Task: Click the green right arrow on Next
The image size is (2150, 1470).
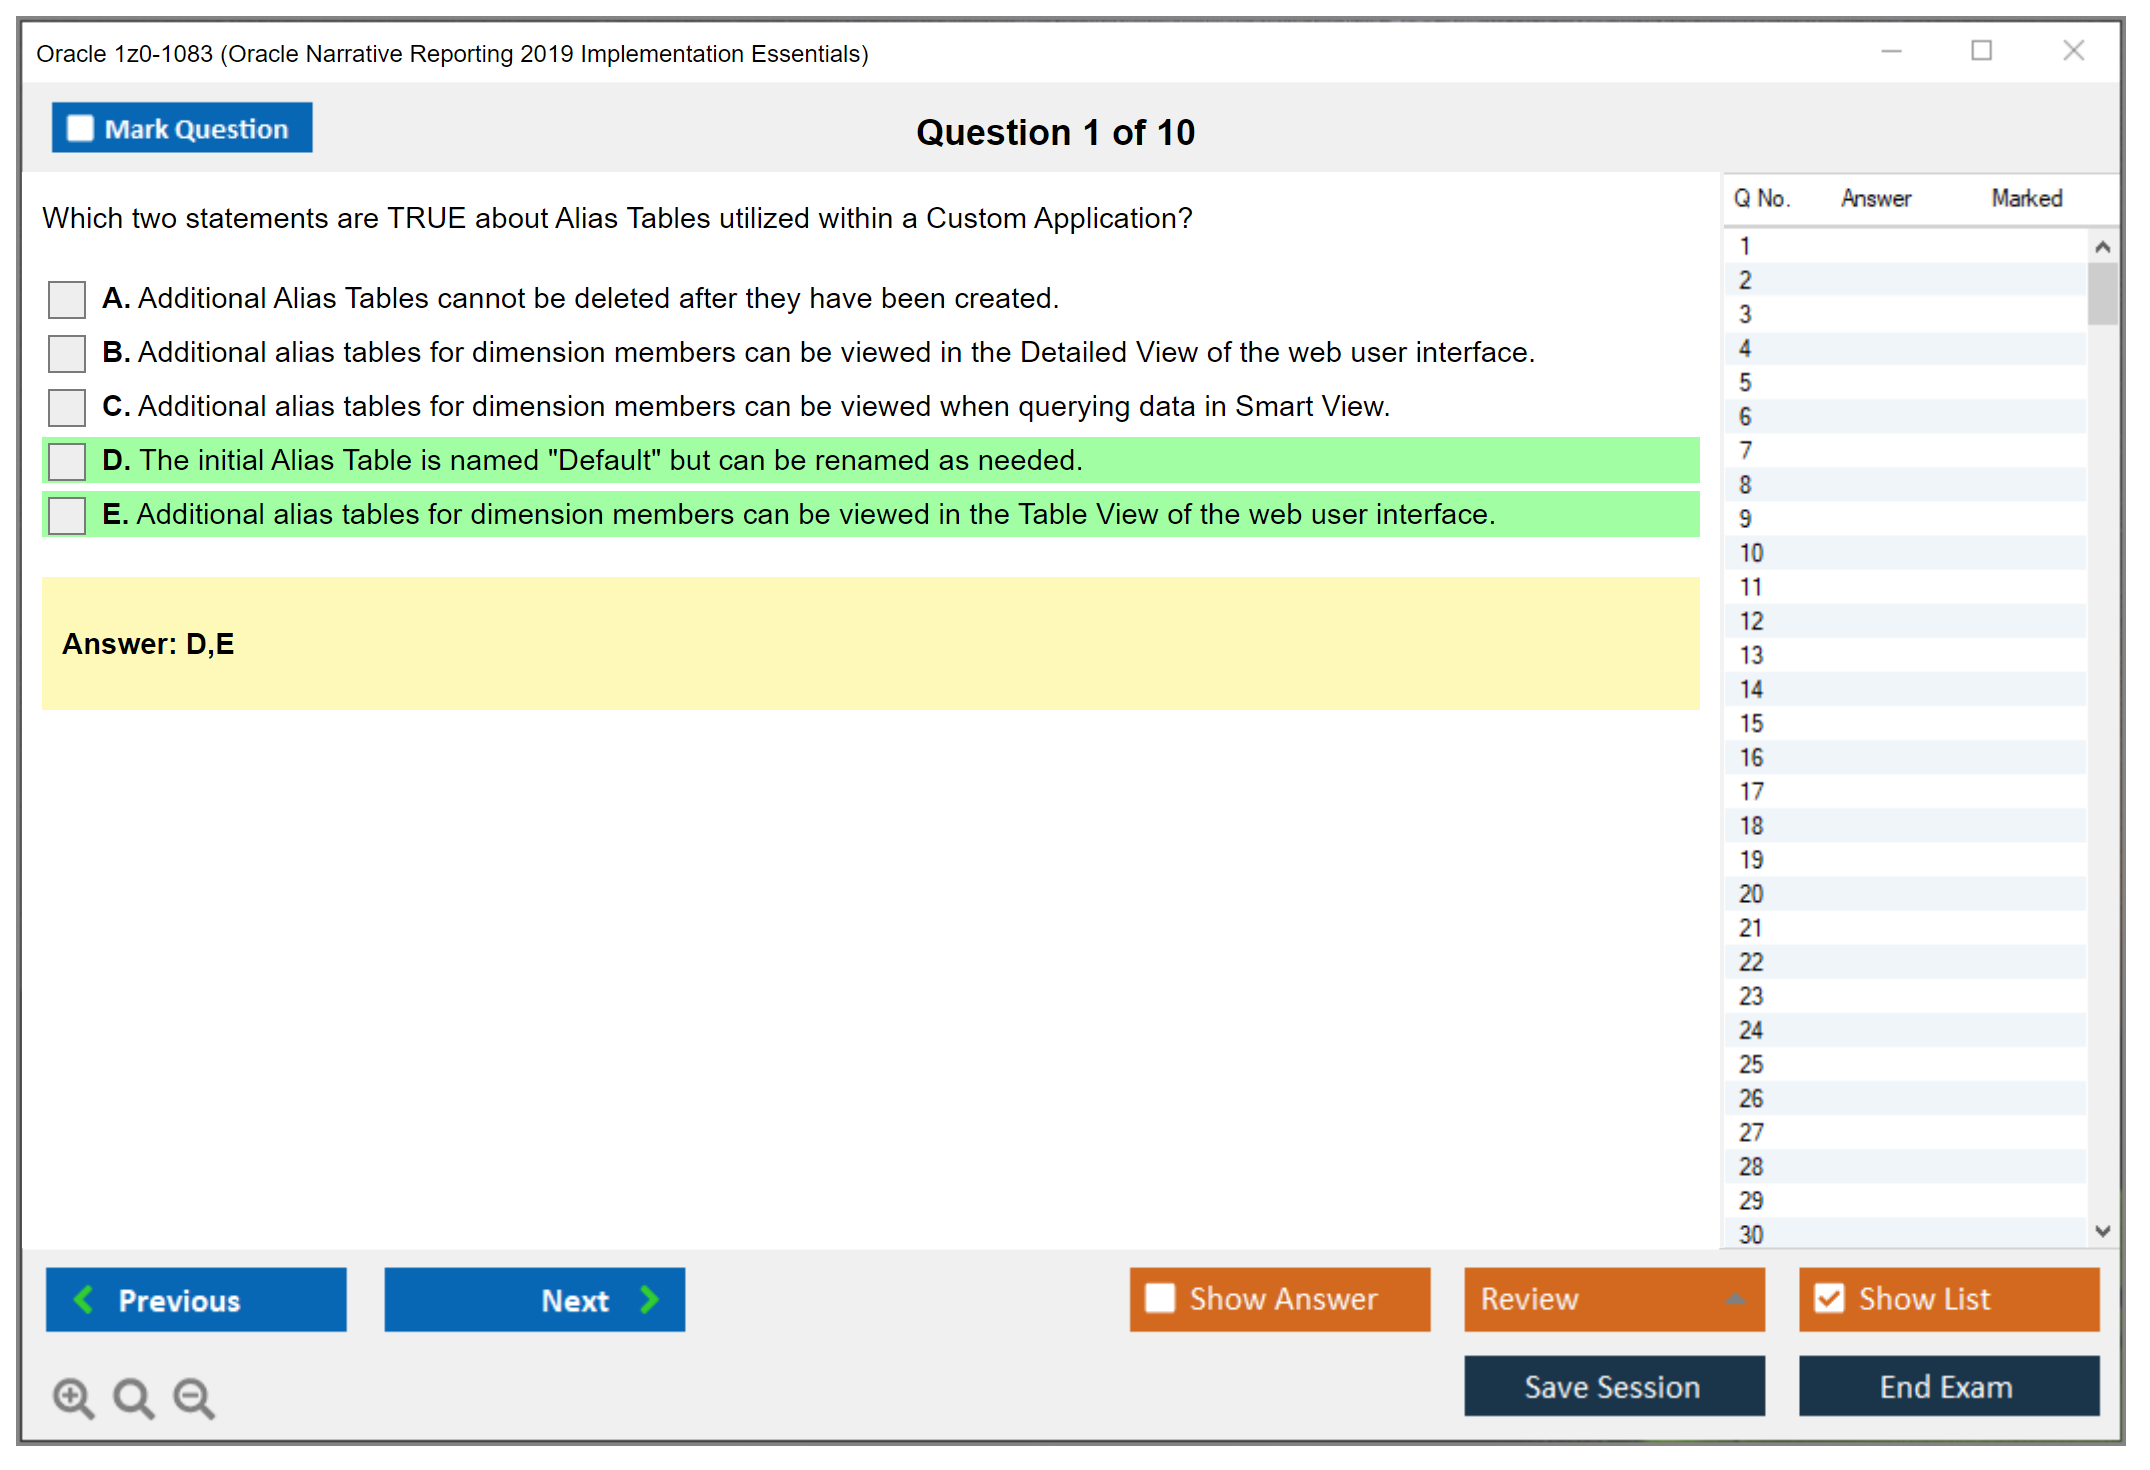Action: 649,1299
